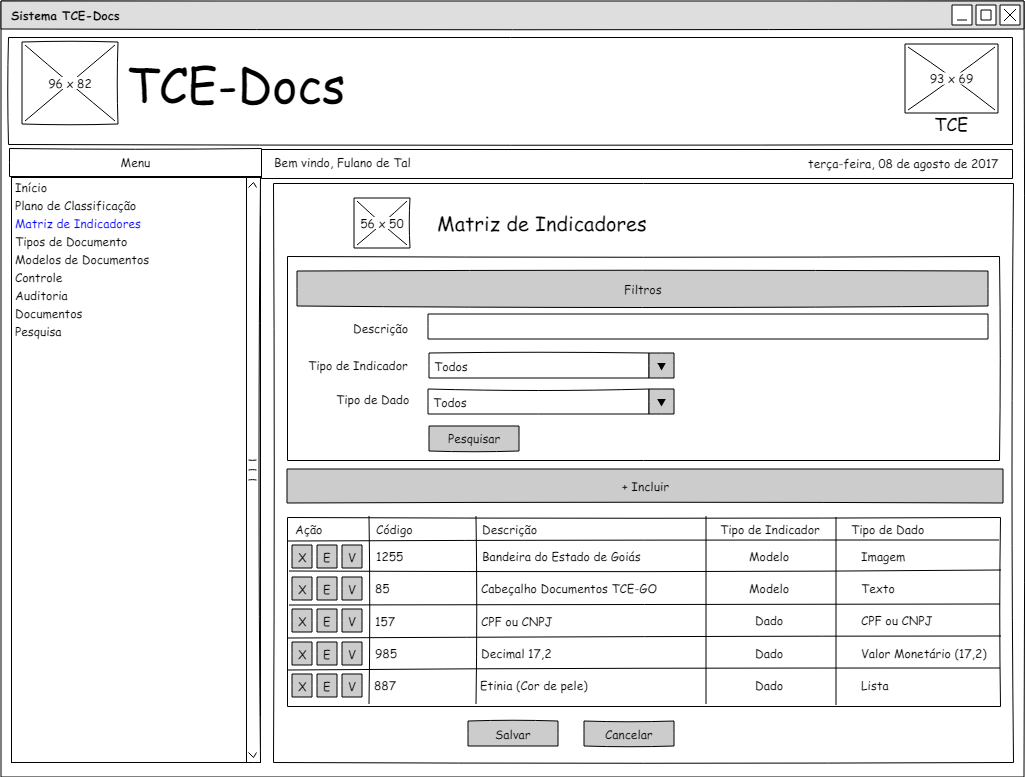Viewport: 1025px width, 777px height.
Task: Click V button for Bandeira do Estado row
Action: 351,557
